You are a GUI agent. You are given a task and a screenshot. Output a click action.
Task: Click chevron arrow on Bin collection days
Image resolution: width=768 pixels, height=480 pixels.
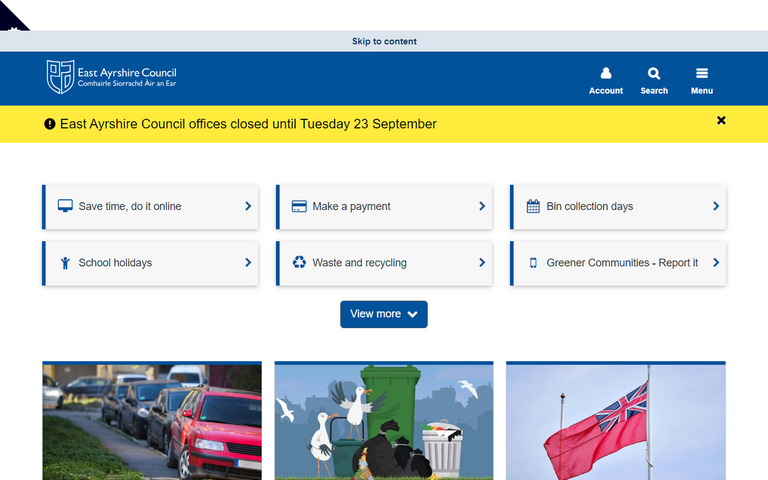(716, 206)
